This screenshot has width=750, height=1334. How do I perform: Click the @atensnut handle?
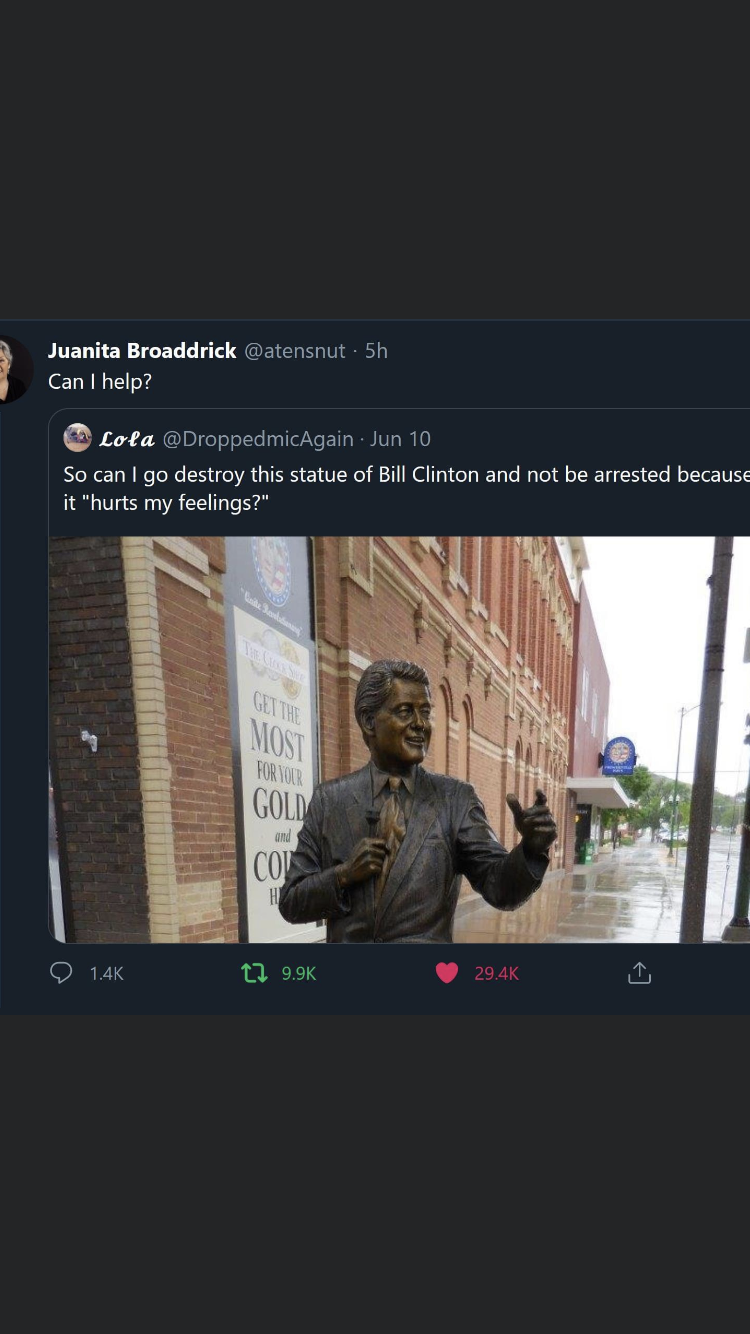point(295,351)
